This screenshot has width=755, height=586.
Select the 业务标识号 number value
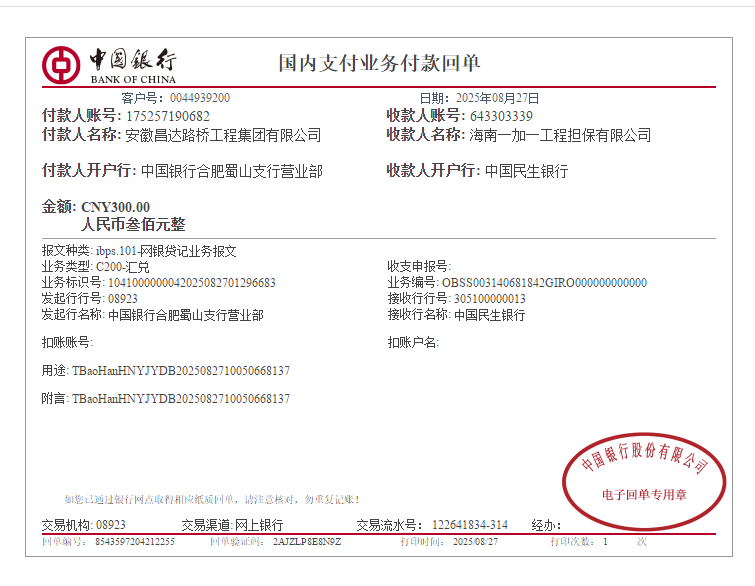pos(191,283)
